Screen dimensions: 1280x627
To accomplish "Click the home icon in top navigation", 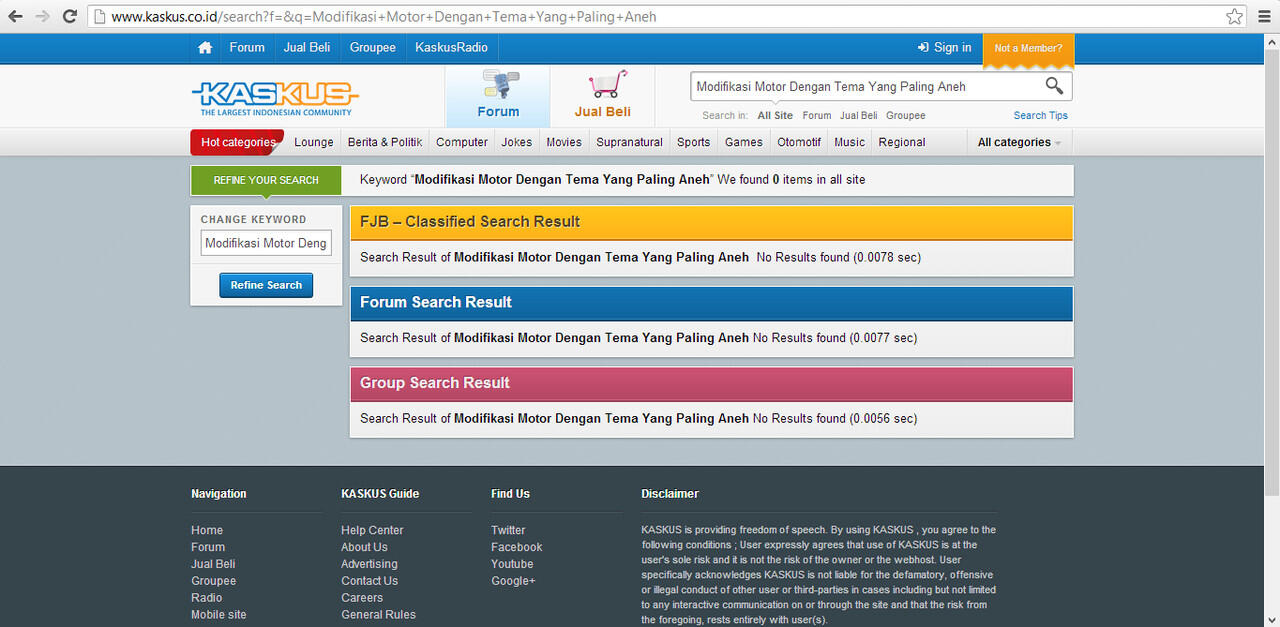I will point(205,48).
